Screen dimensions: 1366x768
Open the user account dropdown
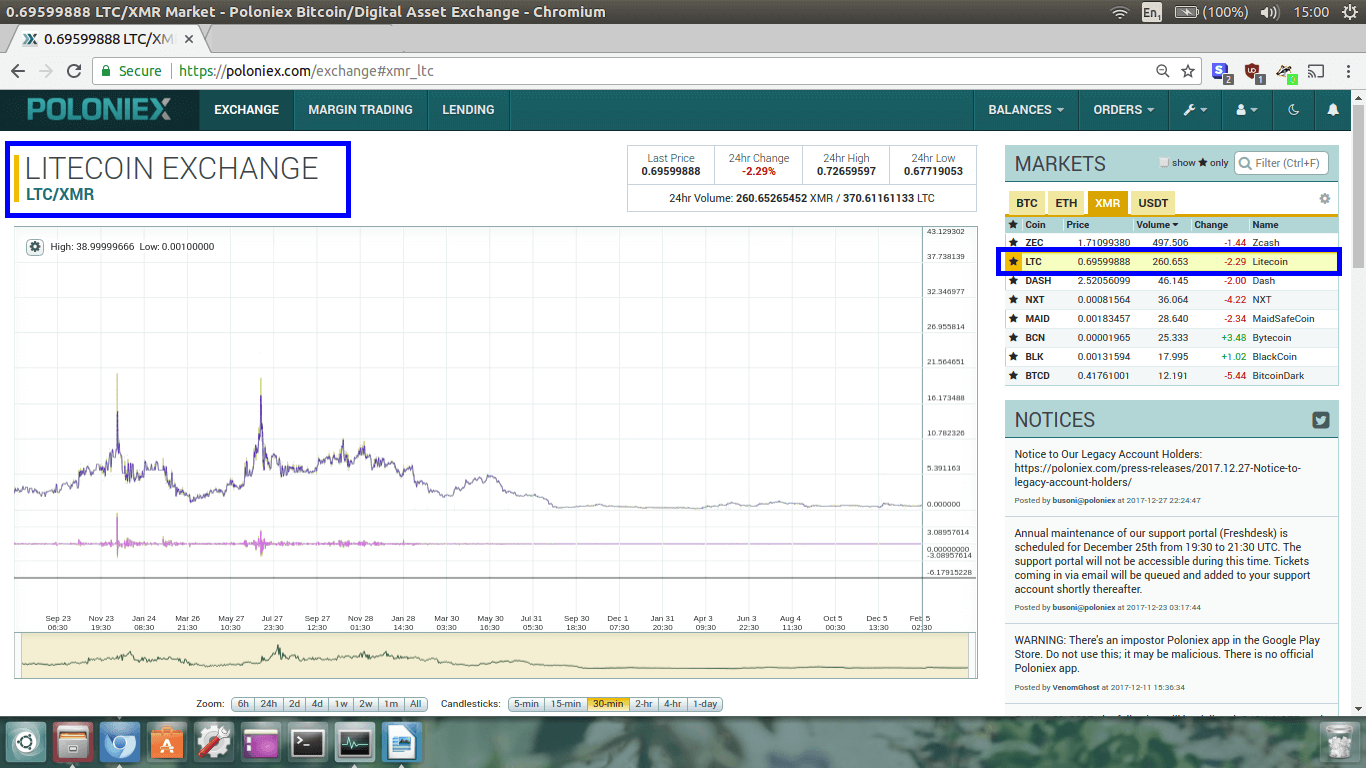click(x=1247, y=110)
